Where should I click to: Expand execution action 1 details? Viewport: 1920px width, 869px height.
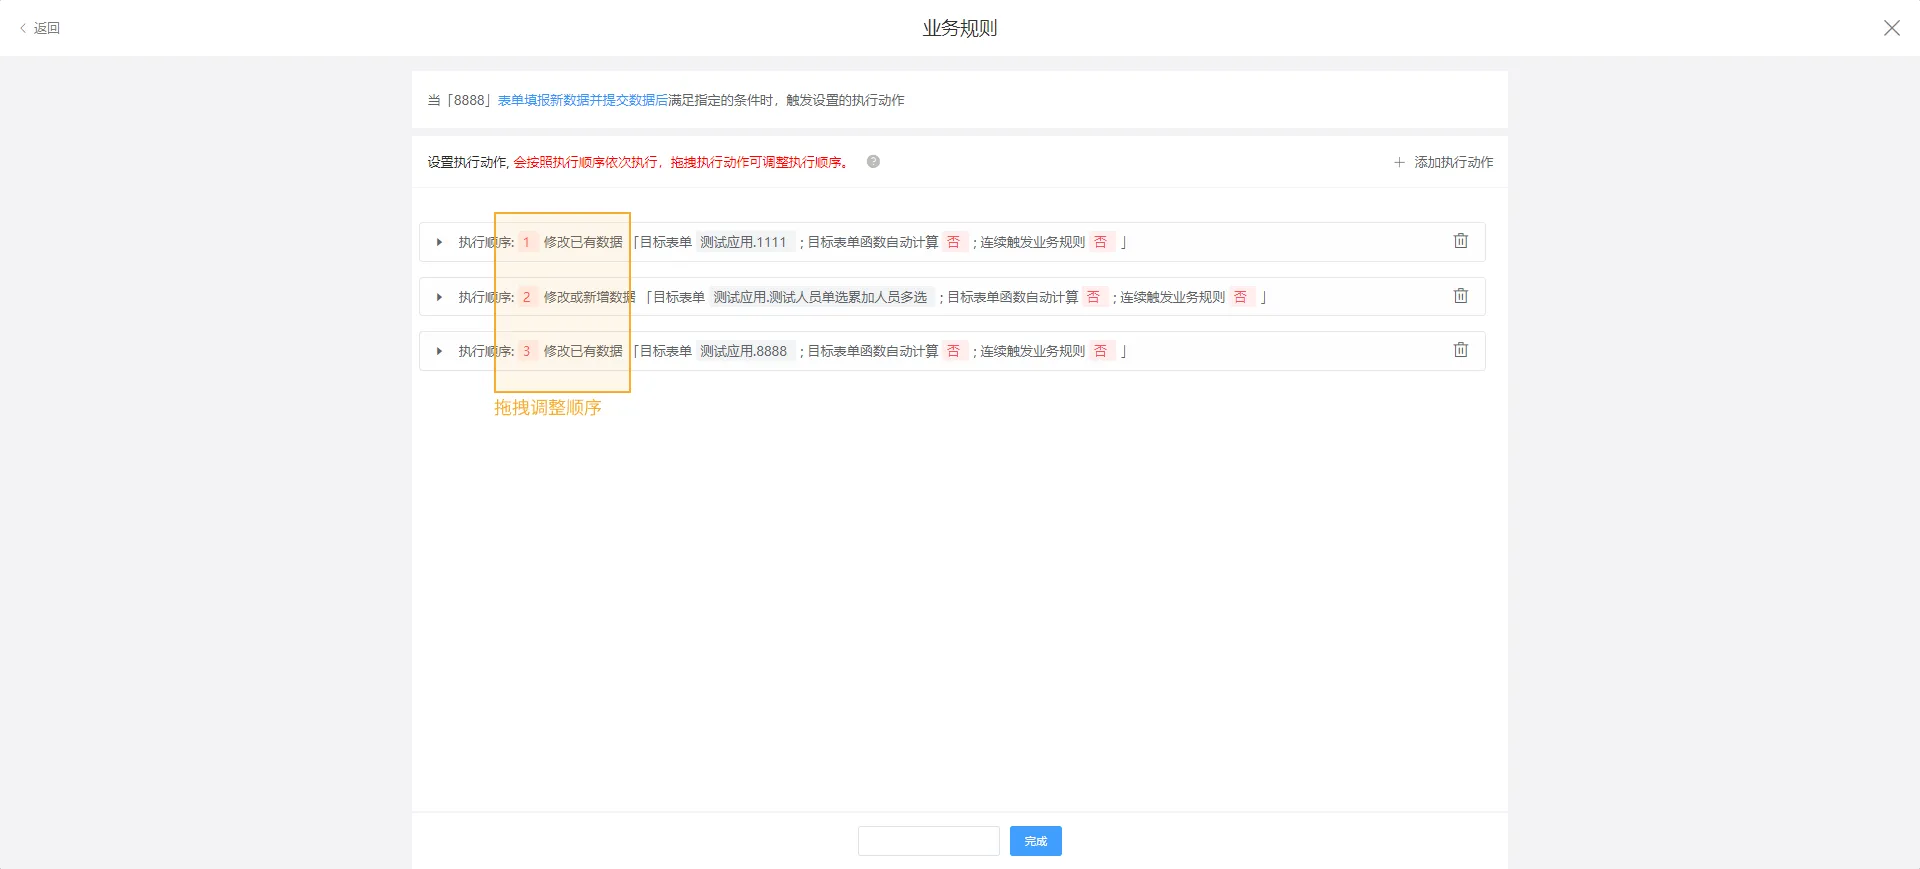click(439, 242)
